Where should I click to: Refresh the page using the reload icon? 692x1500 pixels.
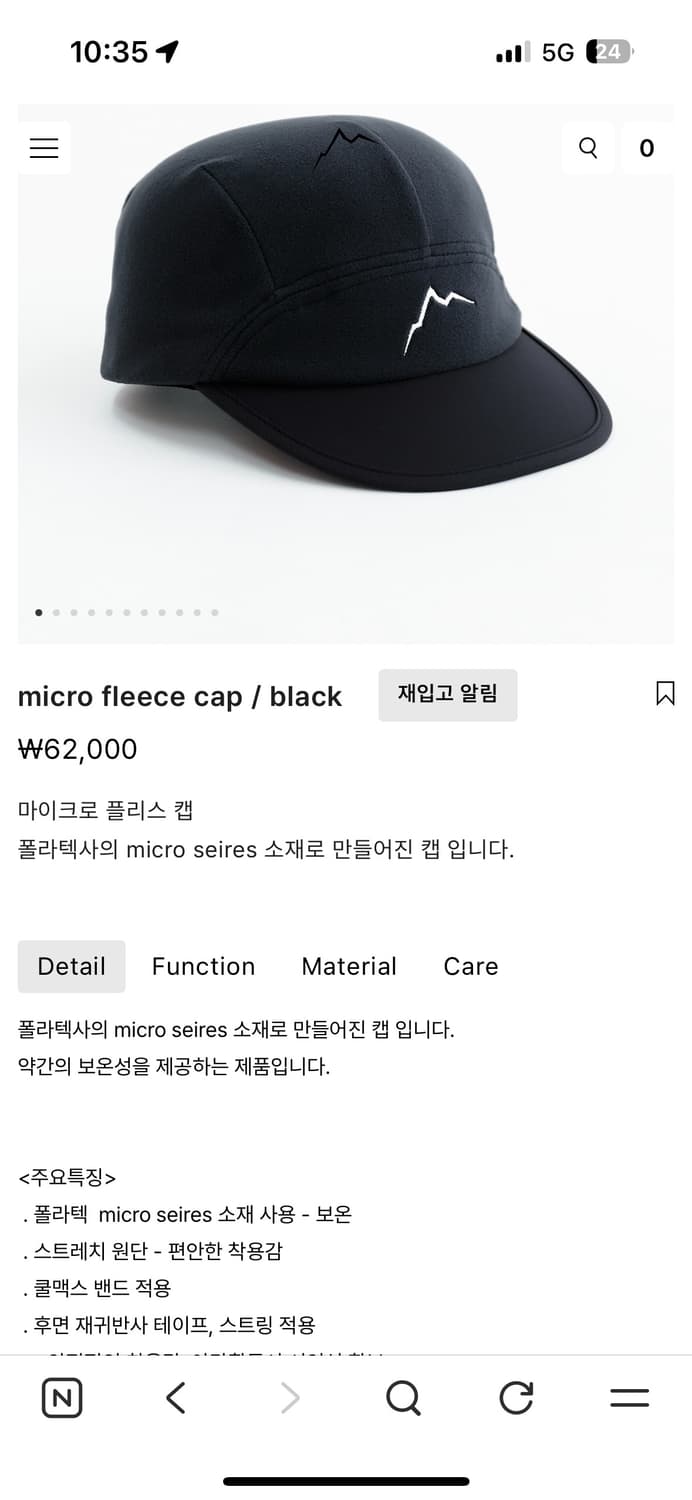(x=515, y=1397)
